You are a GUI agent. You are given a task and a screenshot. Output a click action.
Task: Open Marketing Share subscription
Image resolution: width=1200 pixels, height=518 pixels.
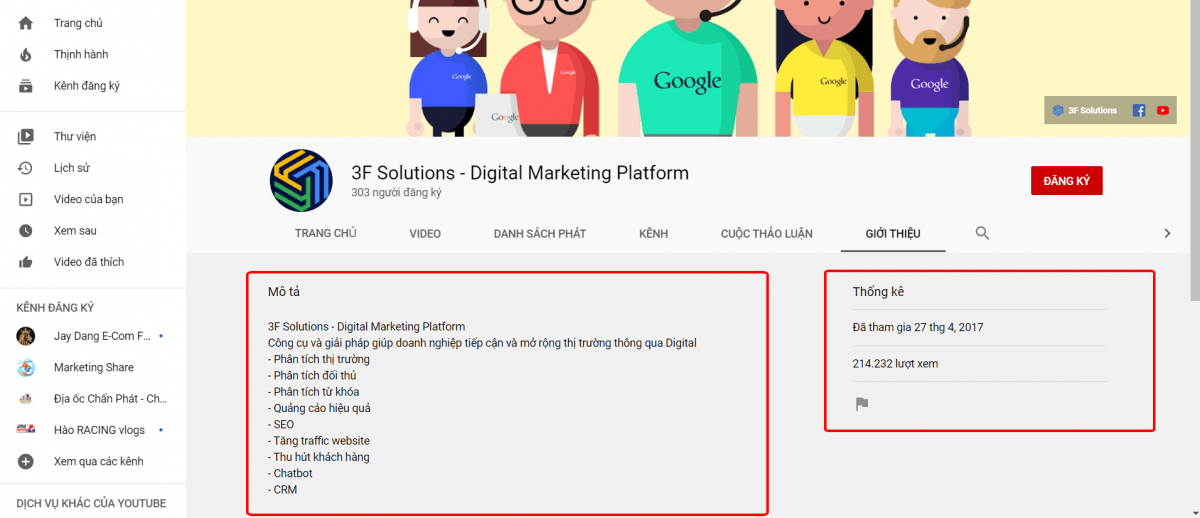point(93,367)
